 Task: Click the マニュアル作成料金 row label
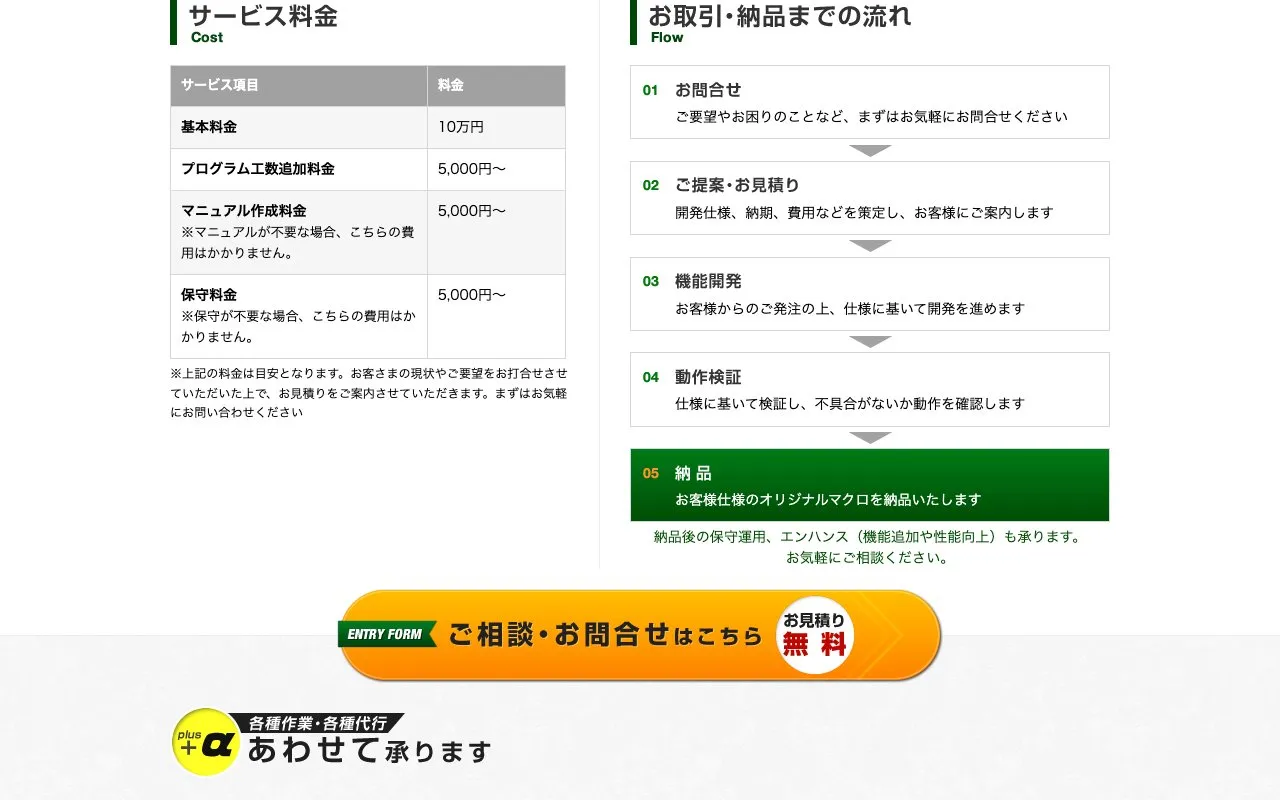point(244,211)
